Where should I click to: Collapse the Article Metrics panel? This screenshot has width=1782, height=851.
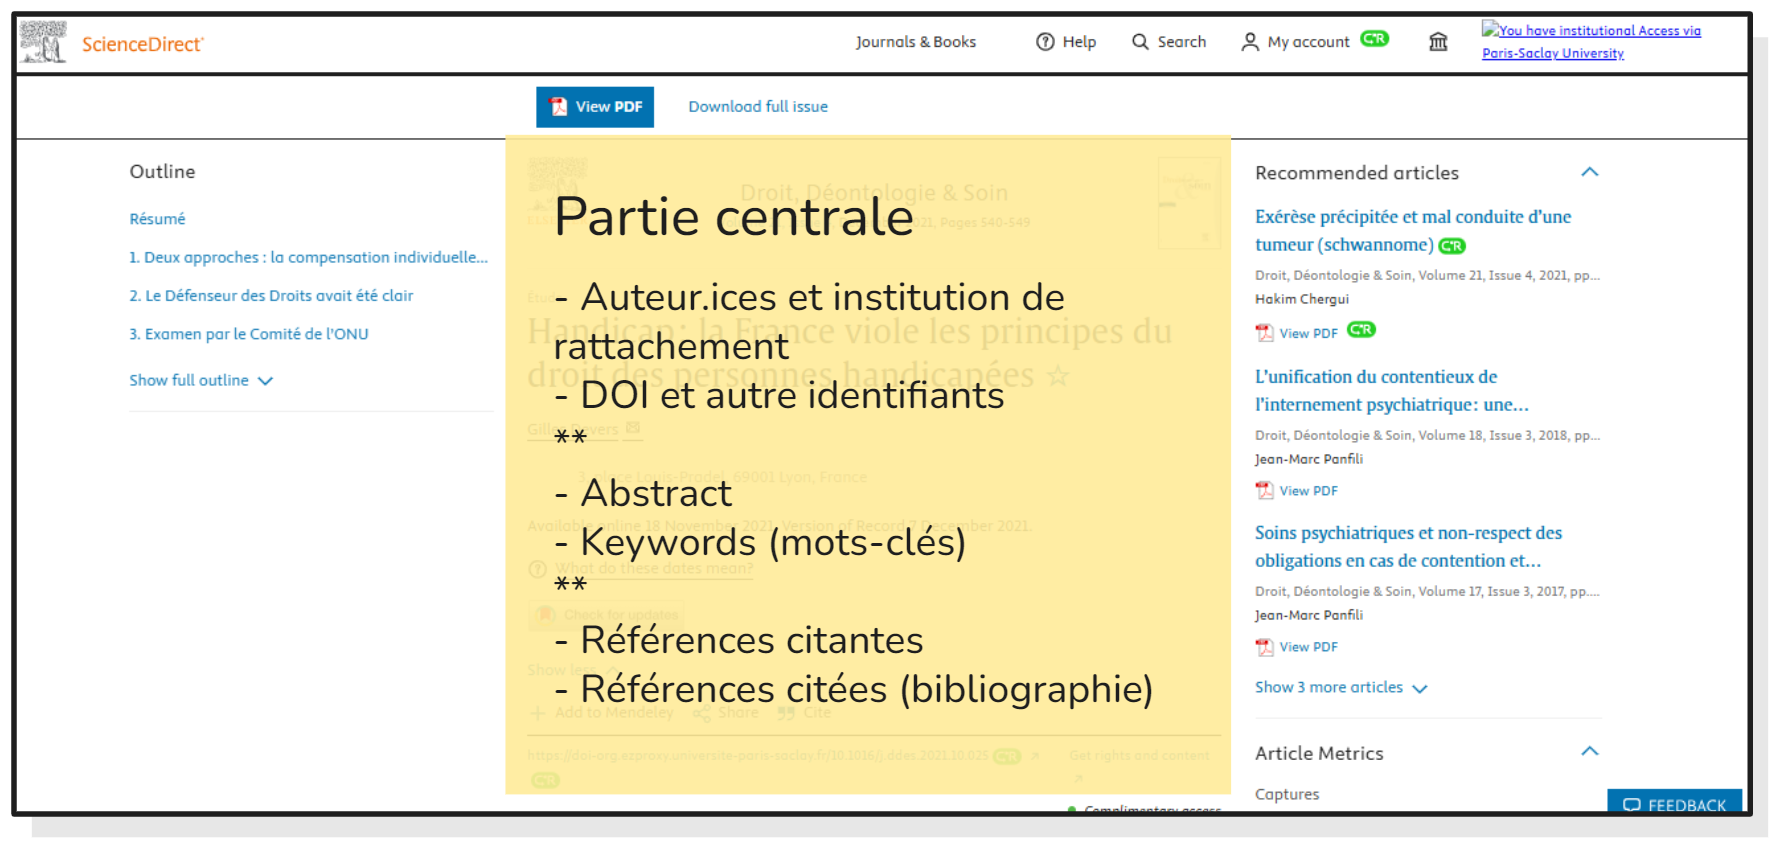coord(1590,751)
